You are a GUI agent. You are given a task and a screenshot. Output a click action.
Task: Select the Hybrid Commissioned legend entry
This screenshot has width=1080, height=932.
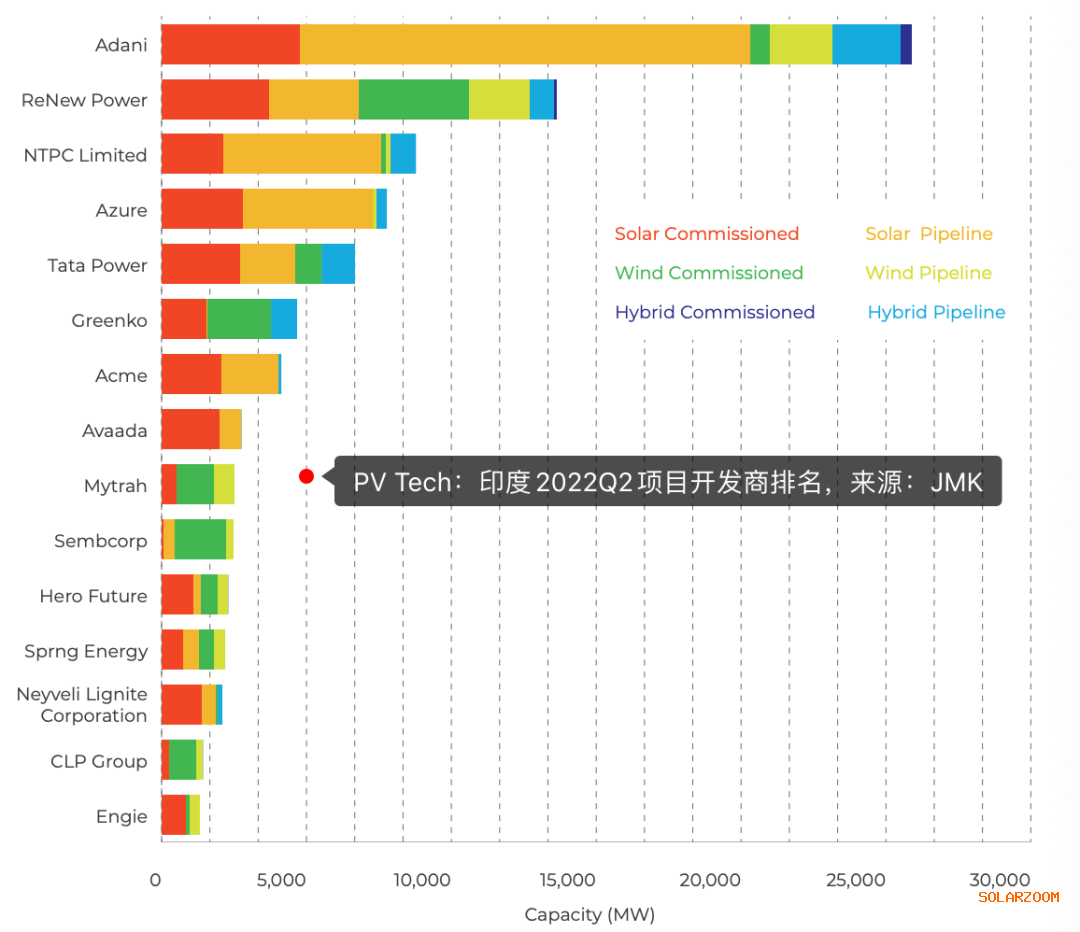click(714, 312)
